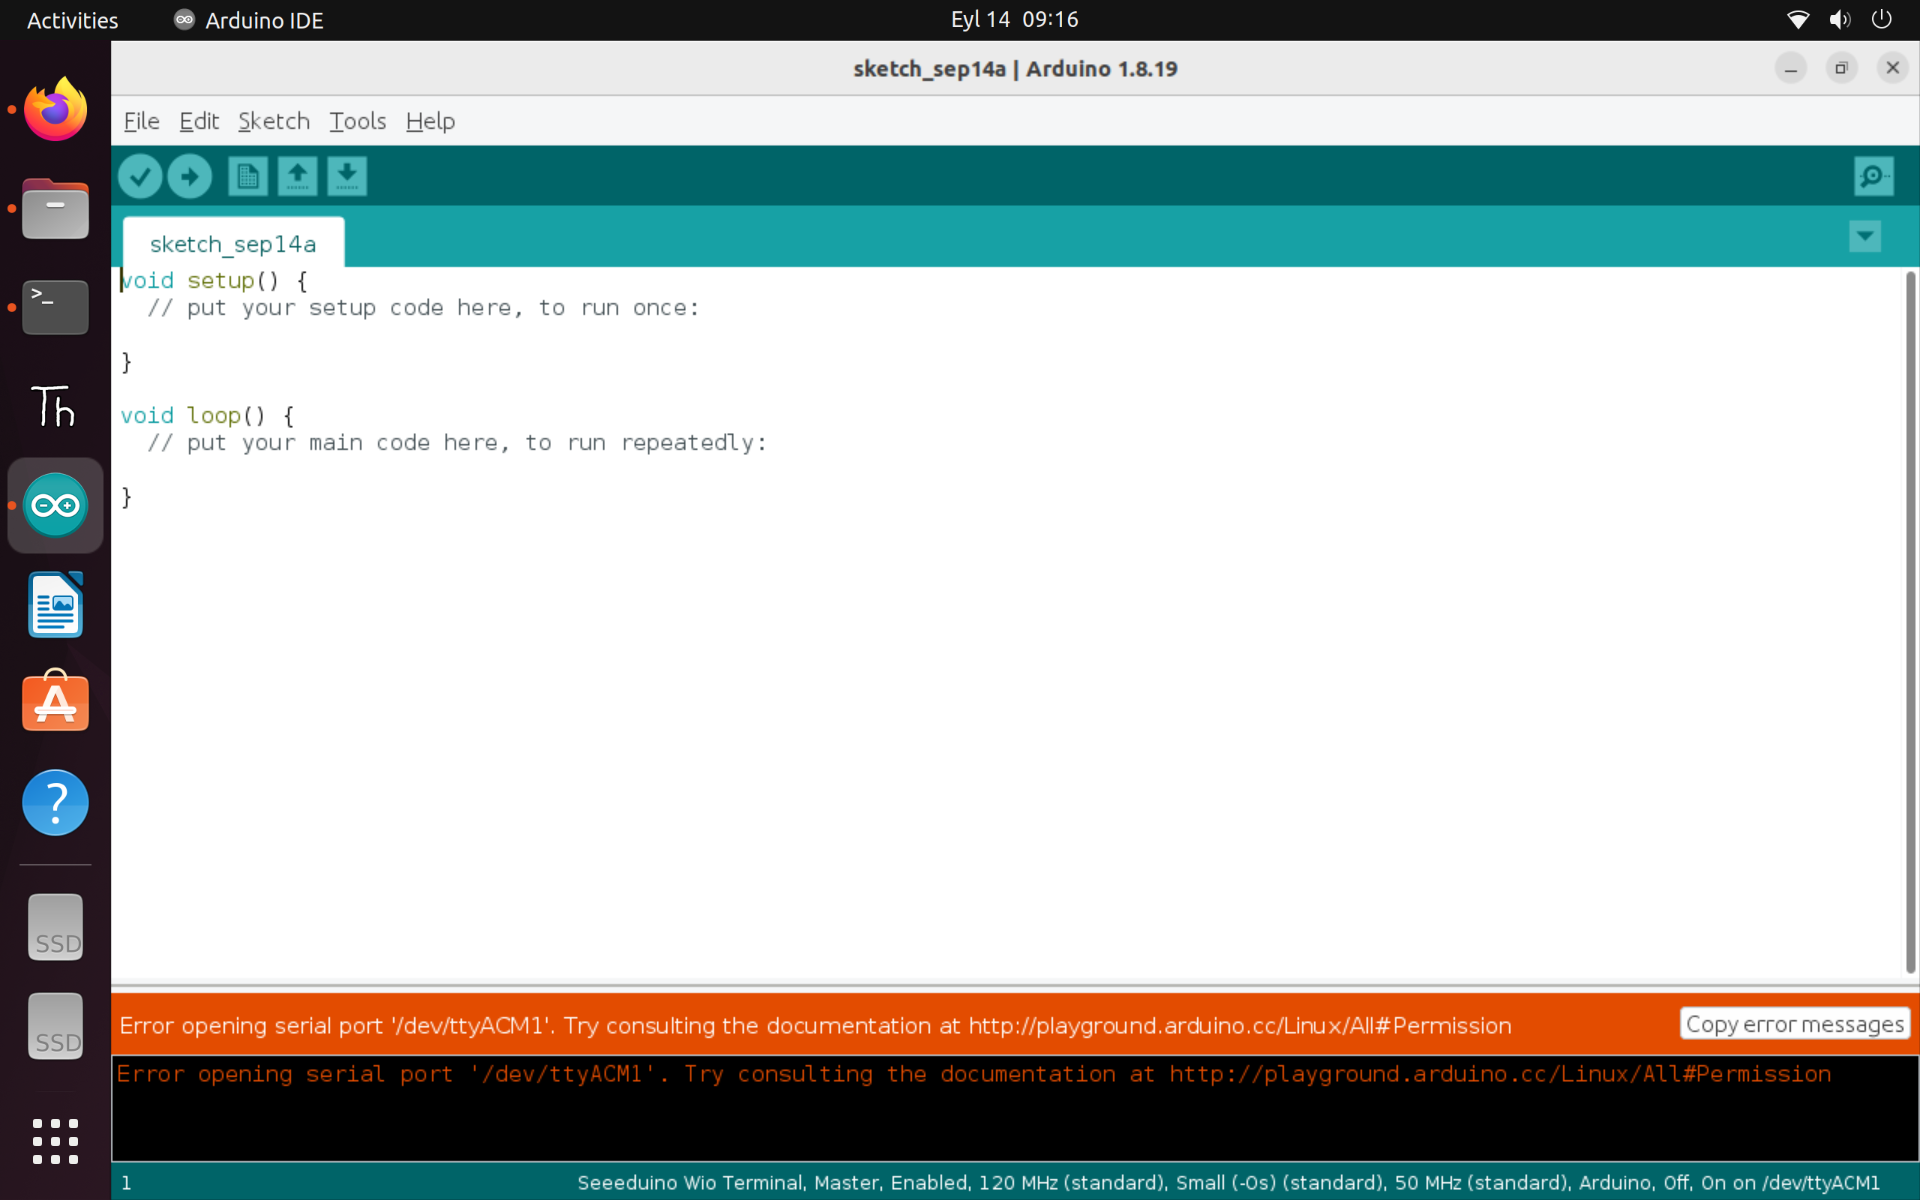Launch Firefox from the dock
This screenshot has height=1200, width=1920.
pyautogui.click(x=55, y=110)
